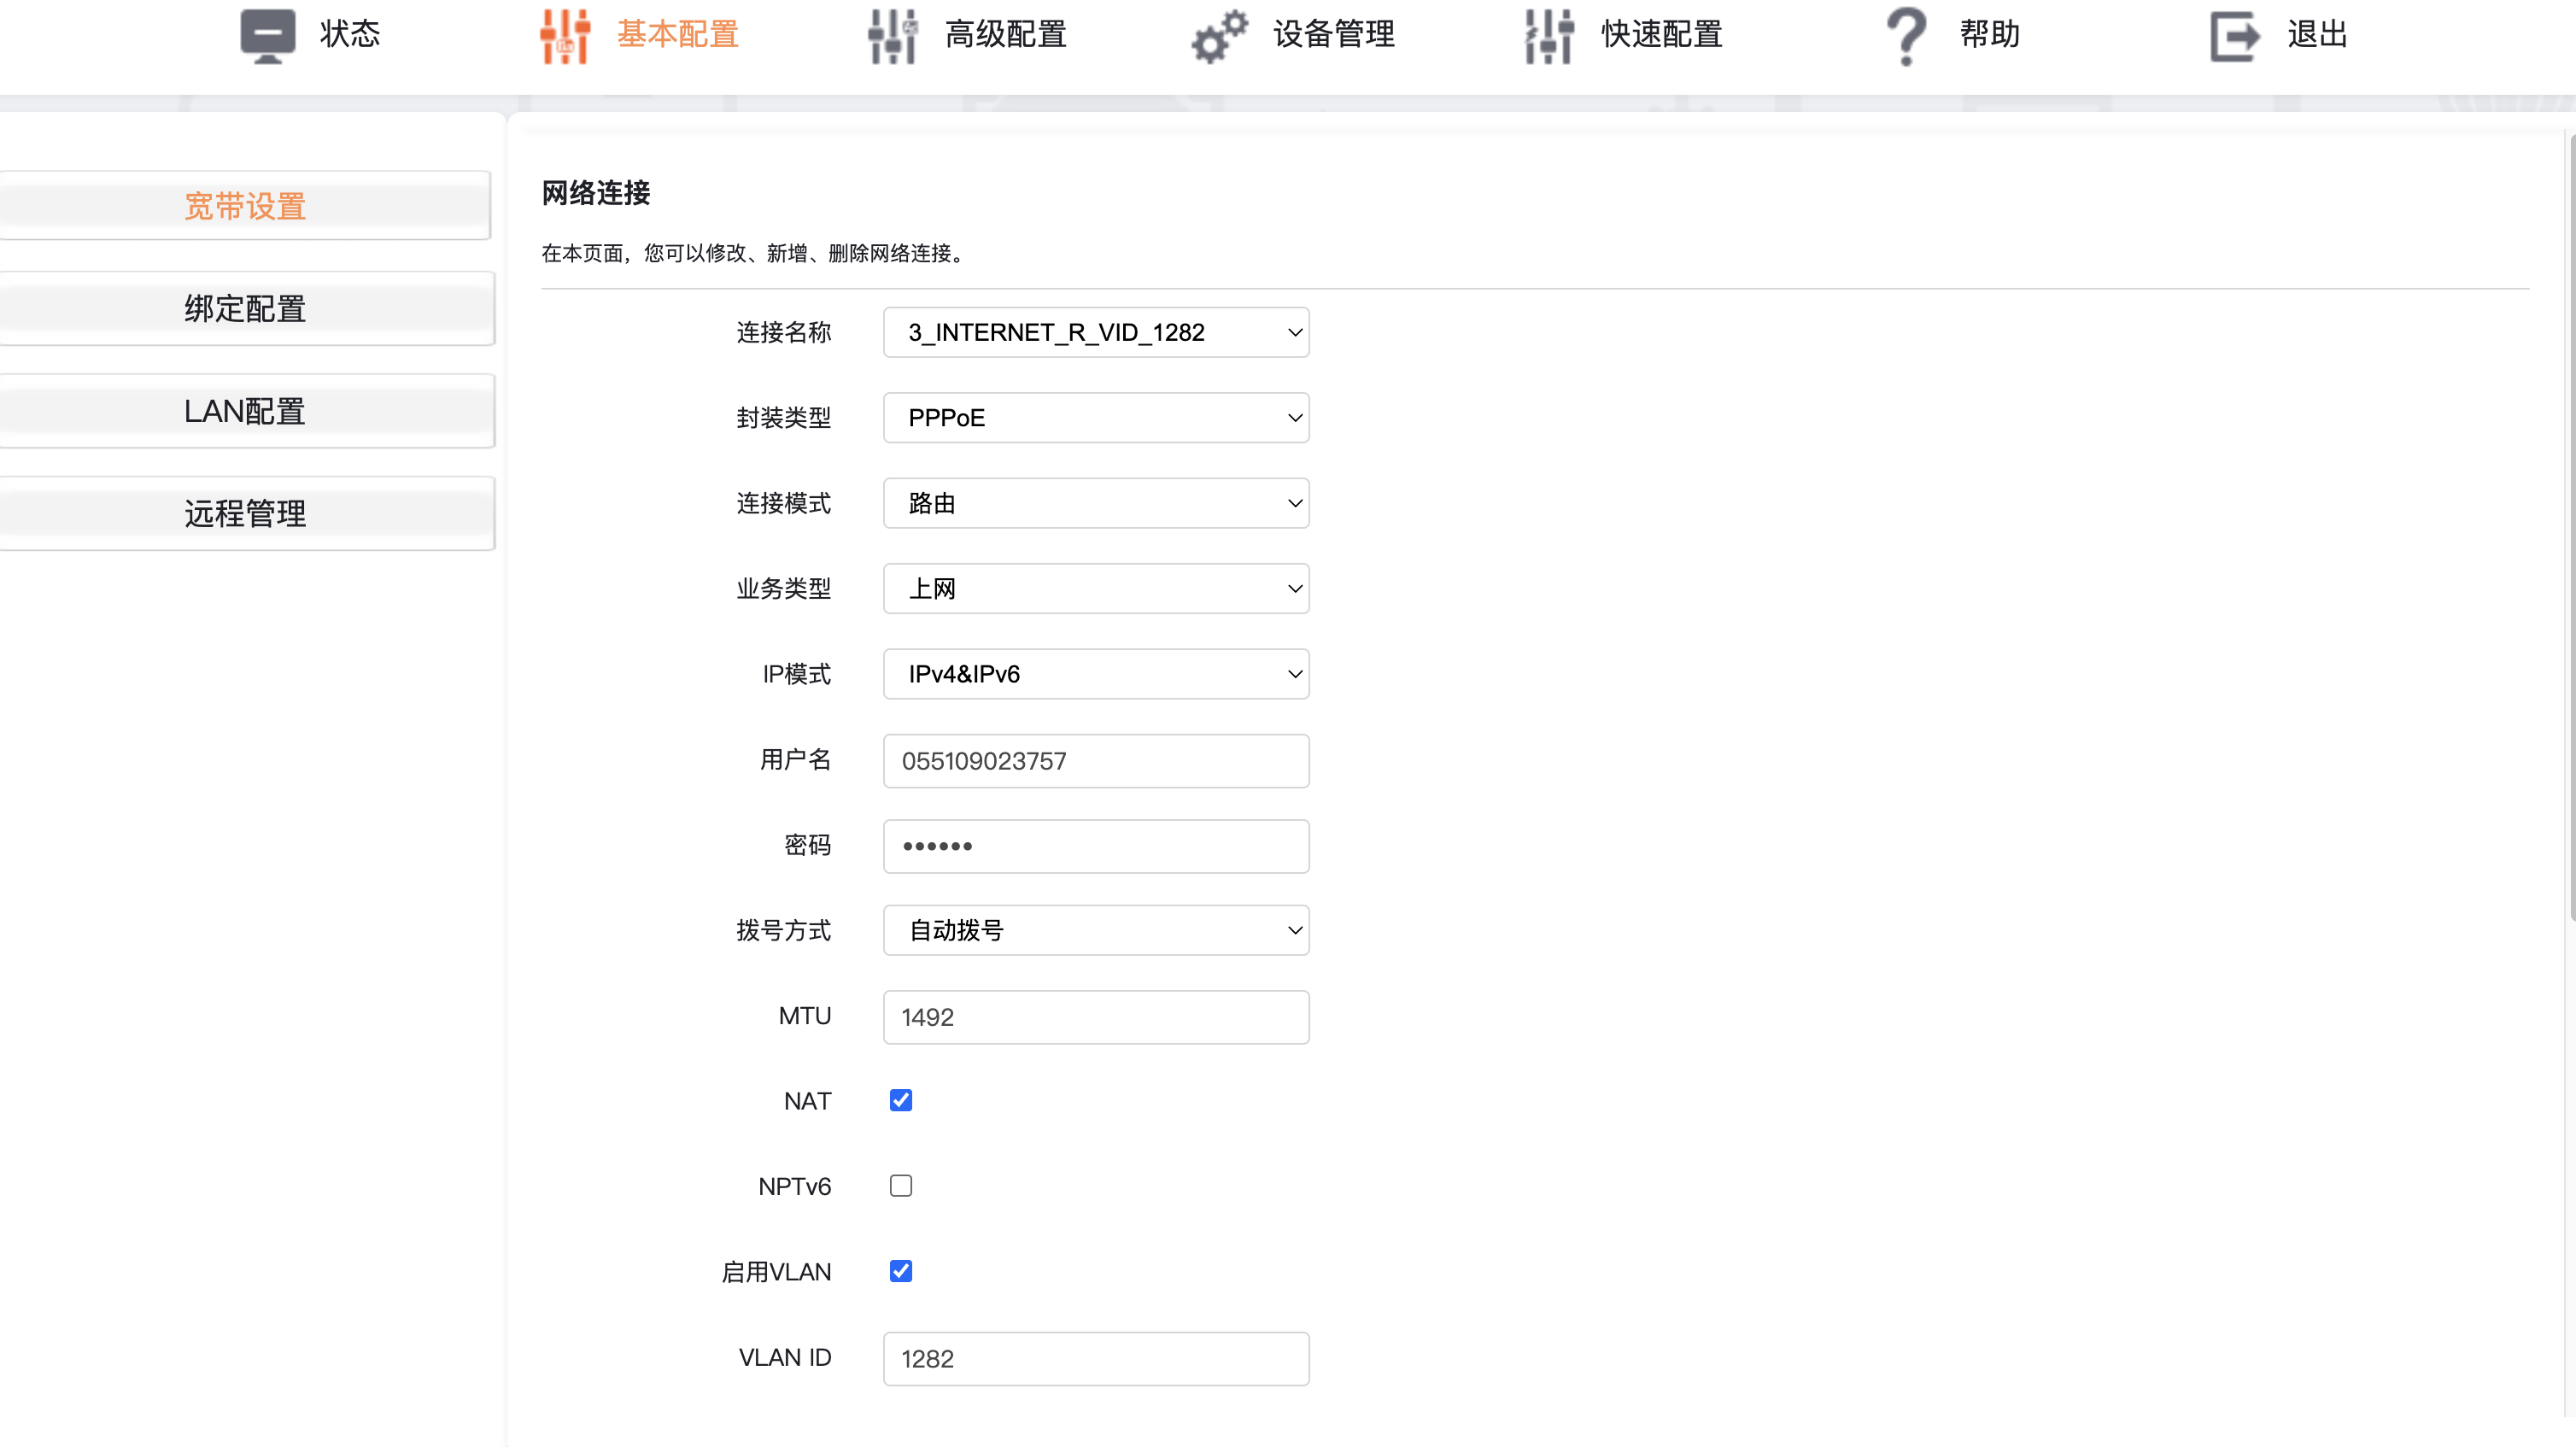Focus the VLAN ID input field
Viewport: 2576px width, 1447px height.
pos(1096,1359)
